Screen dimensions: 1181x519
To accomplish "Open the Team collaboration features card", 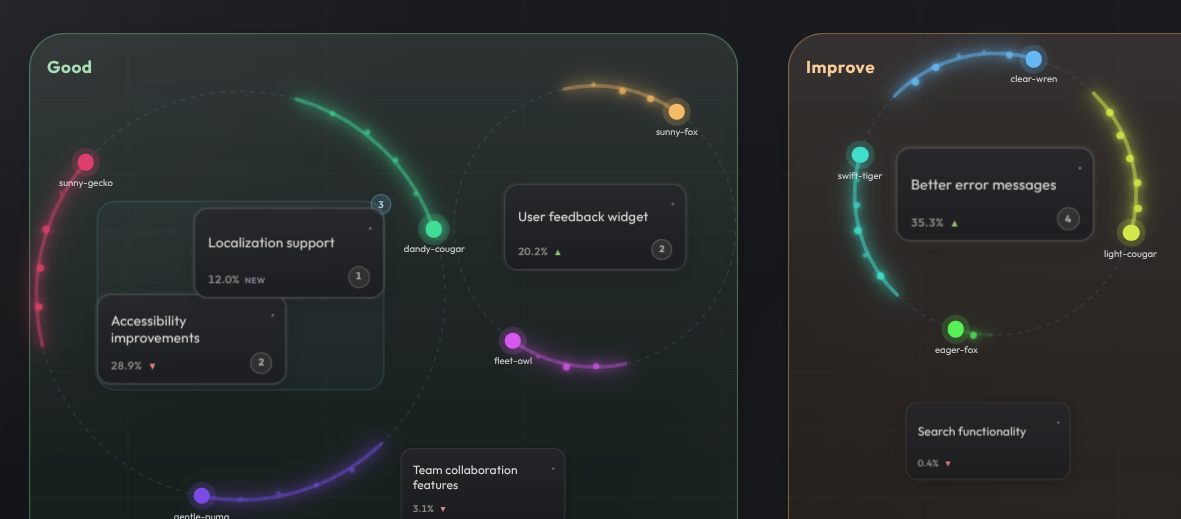I will [483, 484].
